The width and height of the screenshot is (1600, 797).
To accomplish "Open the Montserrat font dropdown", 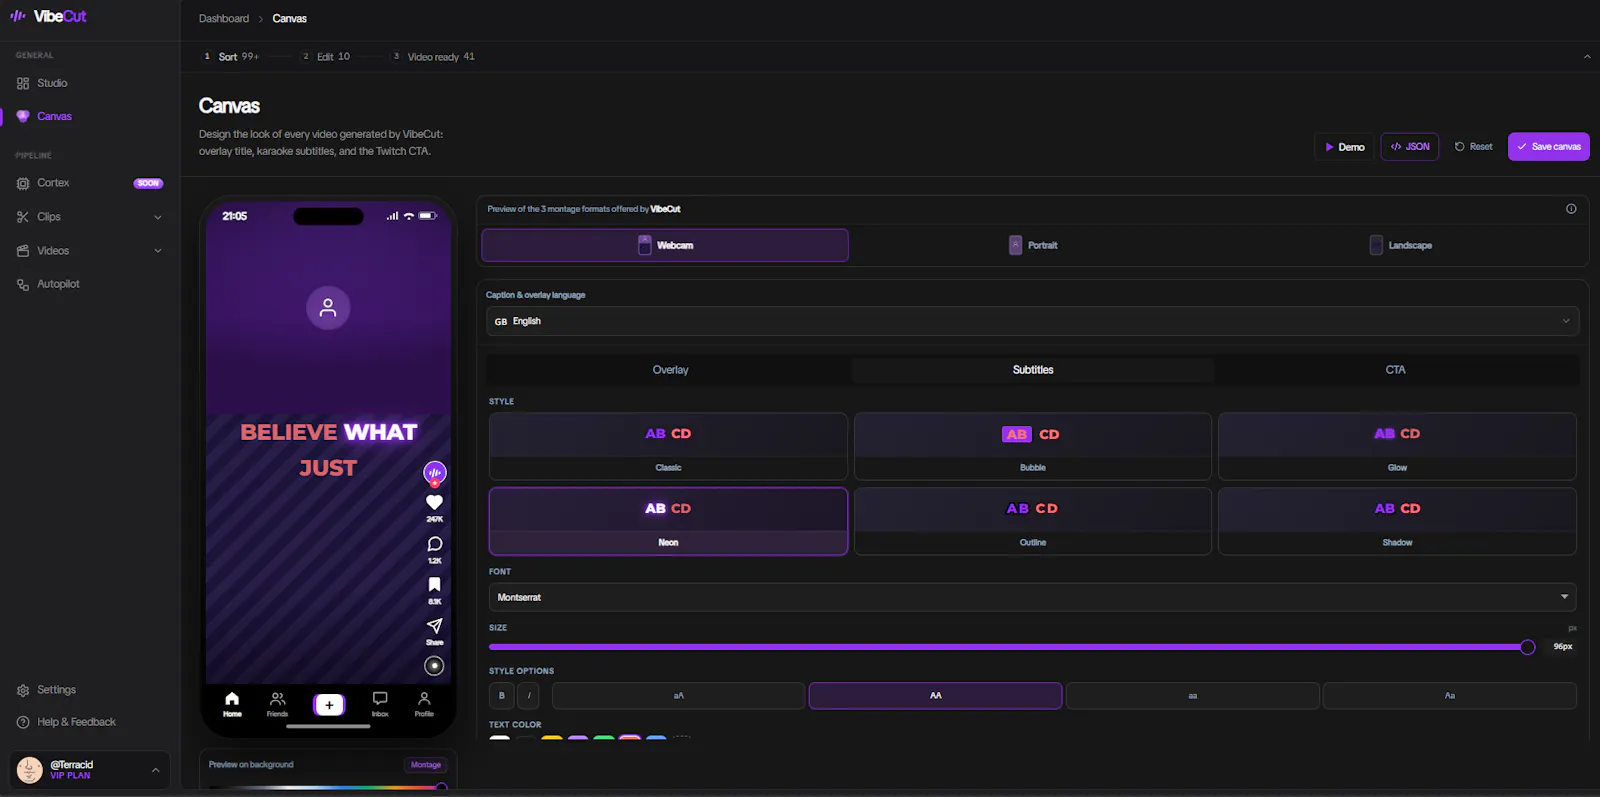I will coord(1033,597).
